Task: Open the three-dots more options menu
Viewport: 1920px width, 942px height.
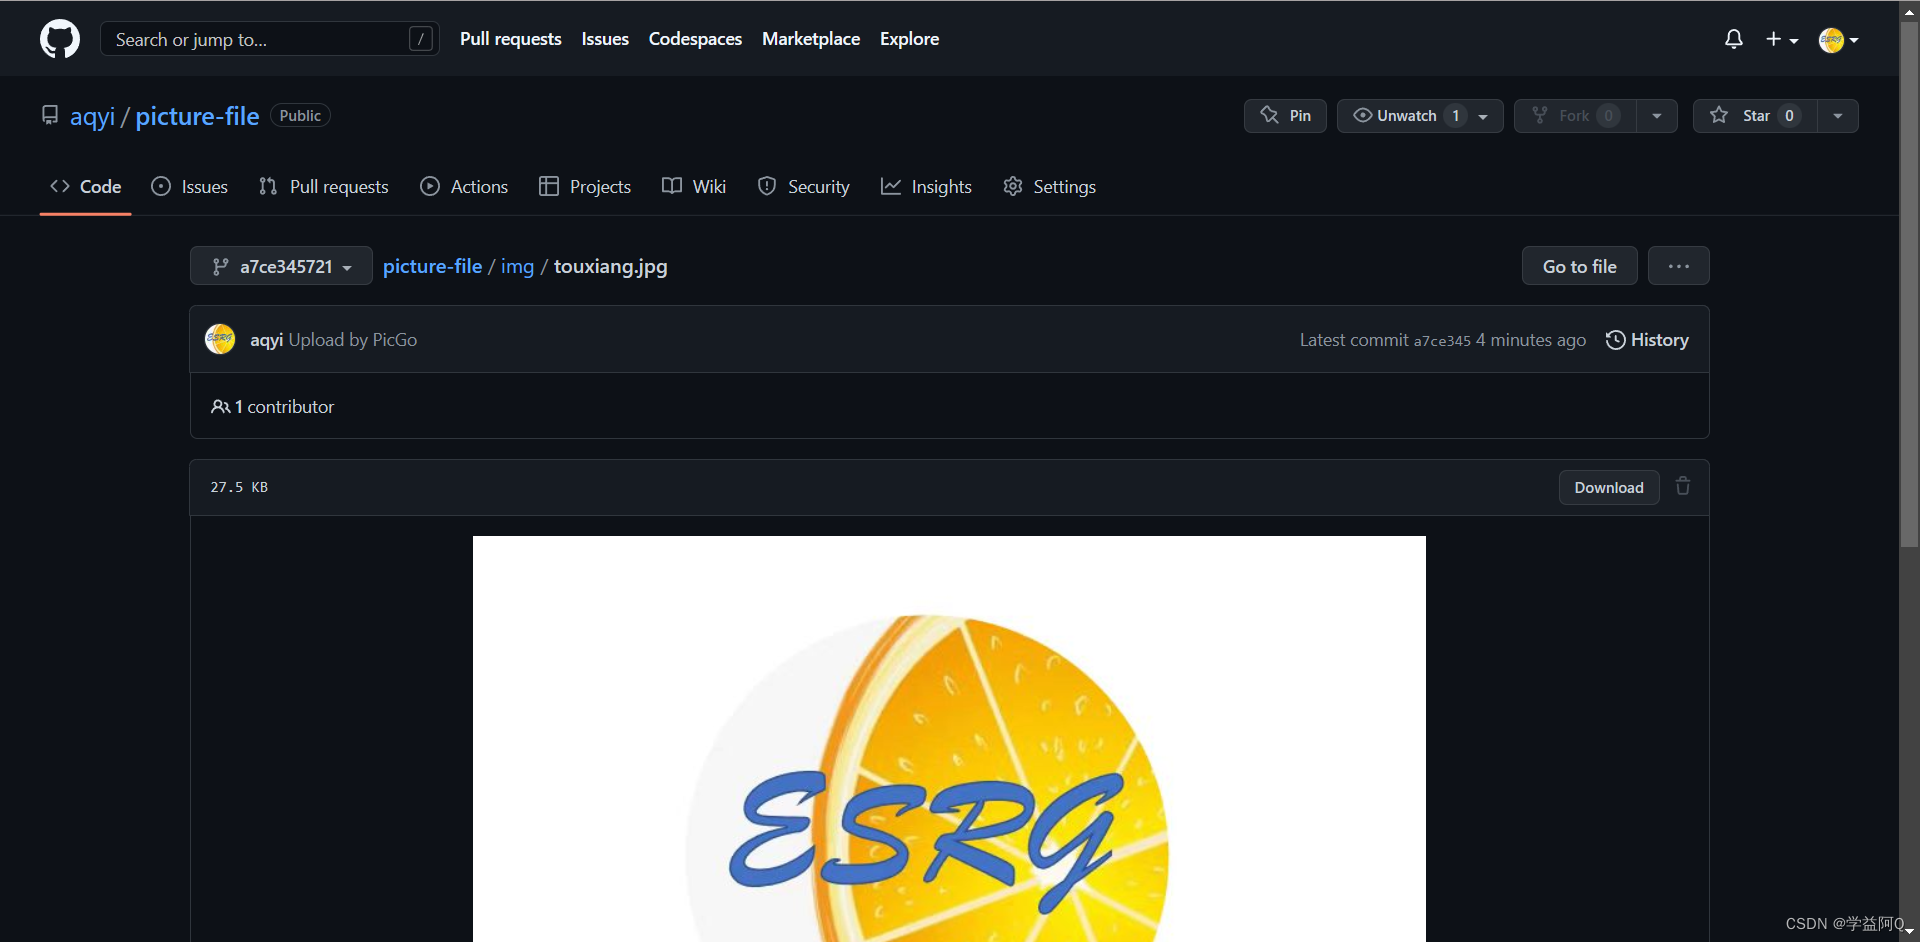Action: (x=1679, y=266)
